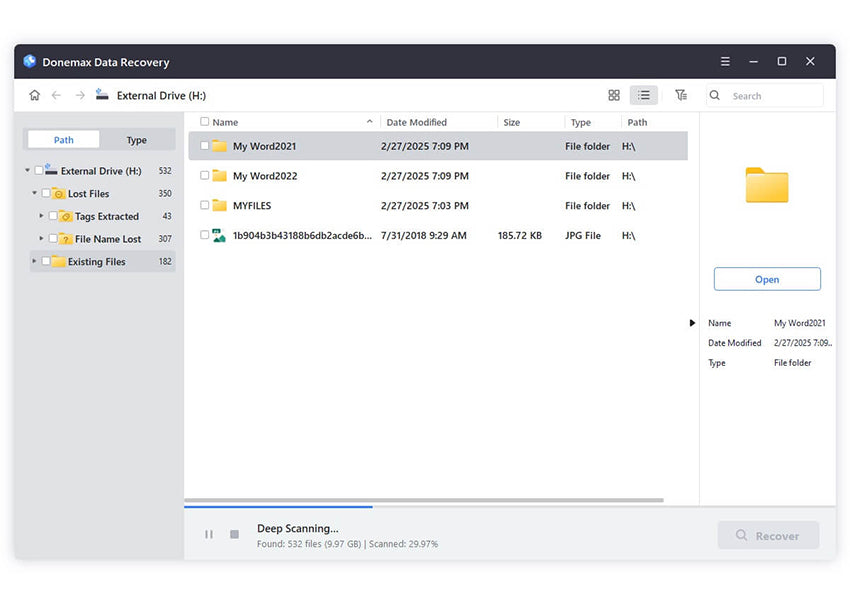The width and height of the screenshot is (850, 604).
Task: Check the MYFILES checkbox
Action: (204, 205)
